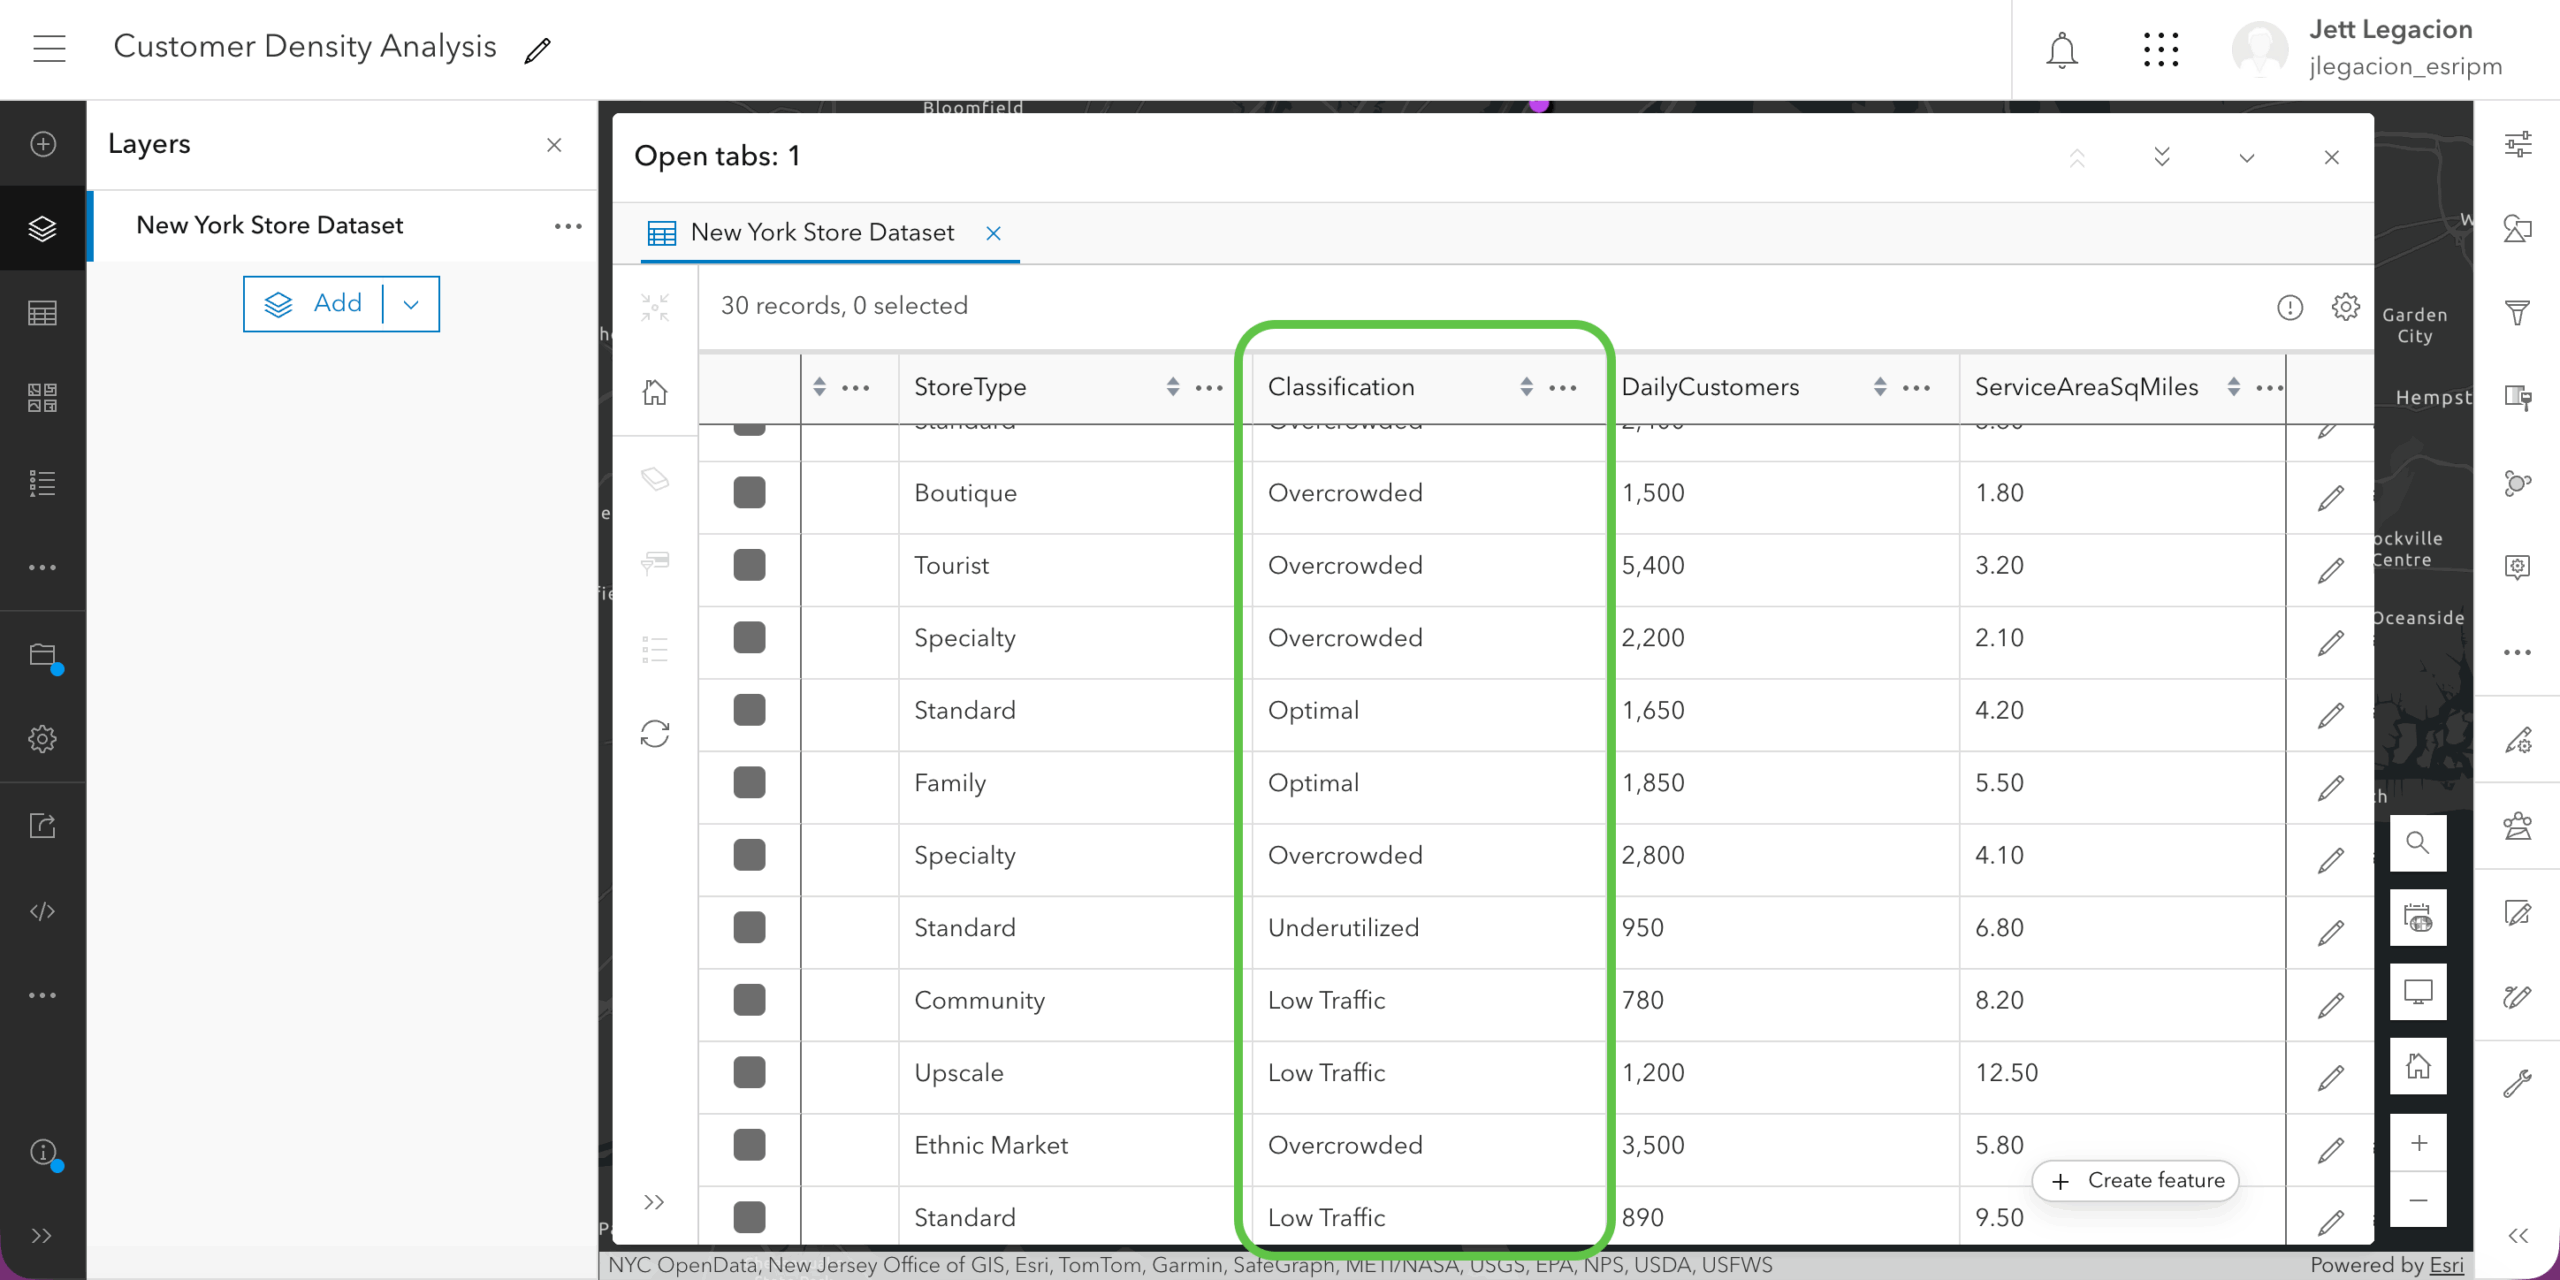Screen dimensions: 2560x1280
Task: Select the New York Store Dataset tab
Action: (x=820, y=233)
